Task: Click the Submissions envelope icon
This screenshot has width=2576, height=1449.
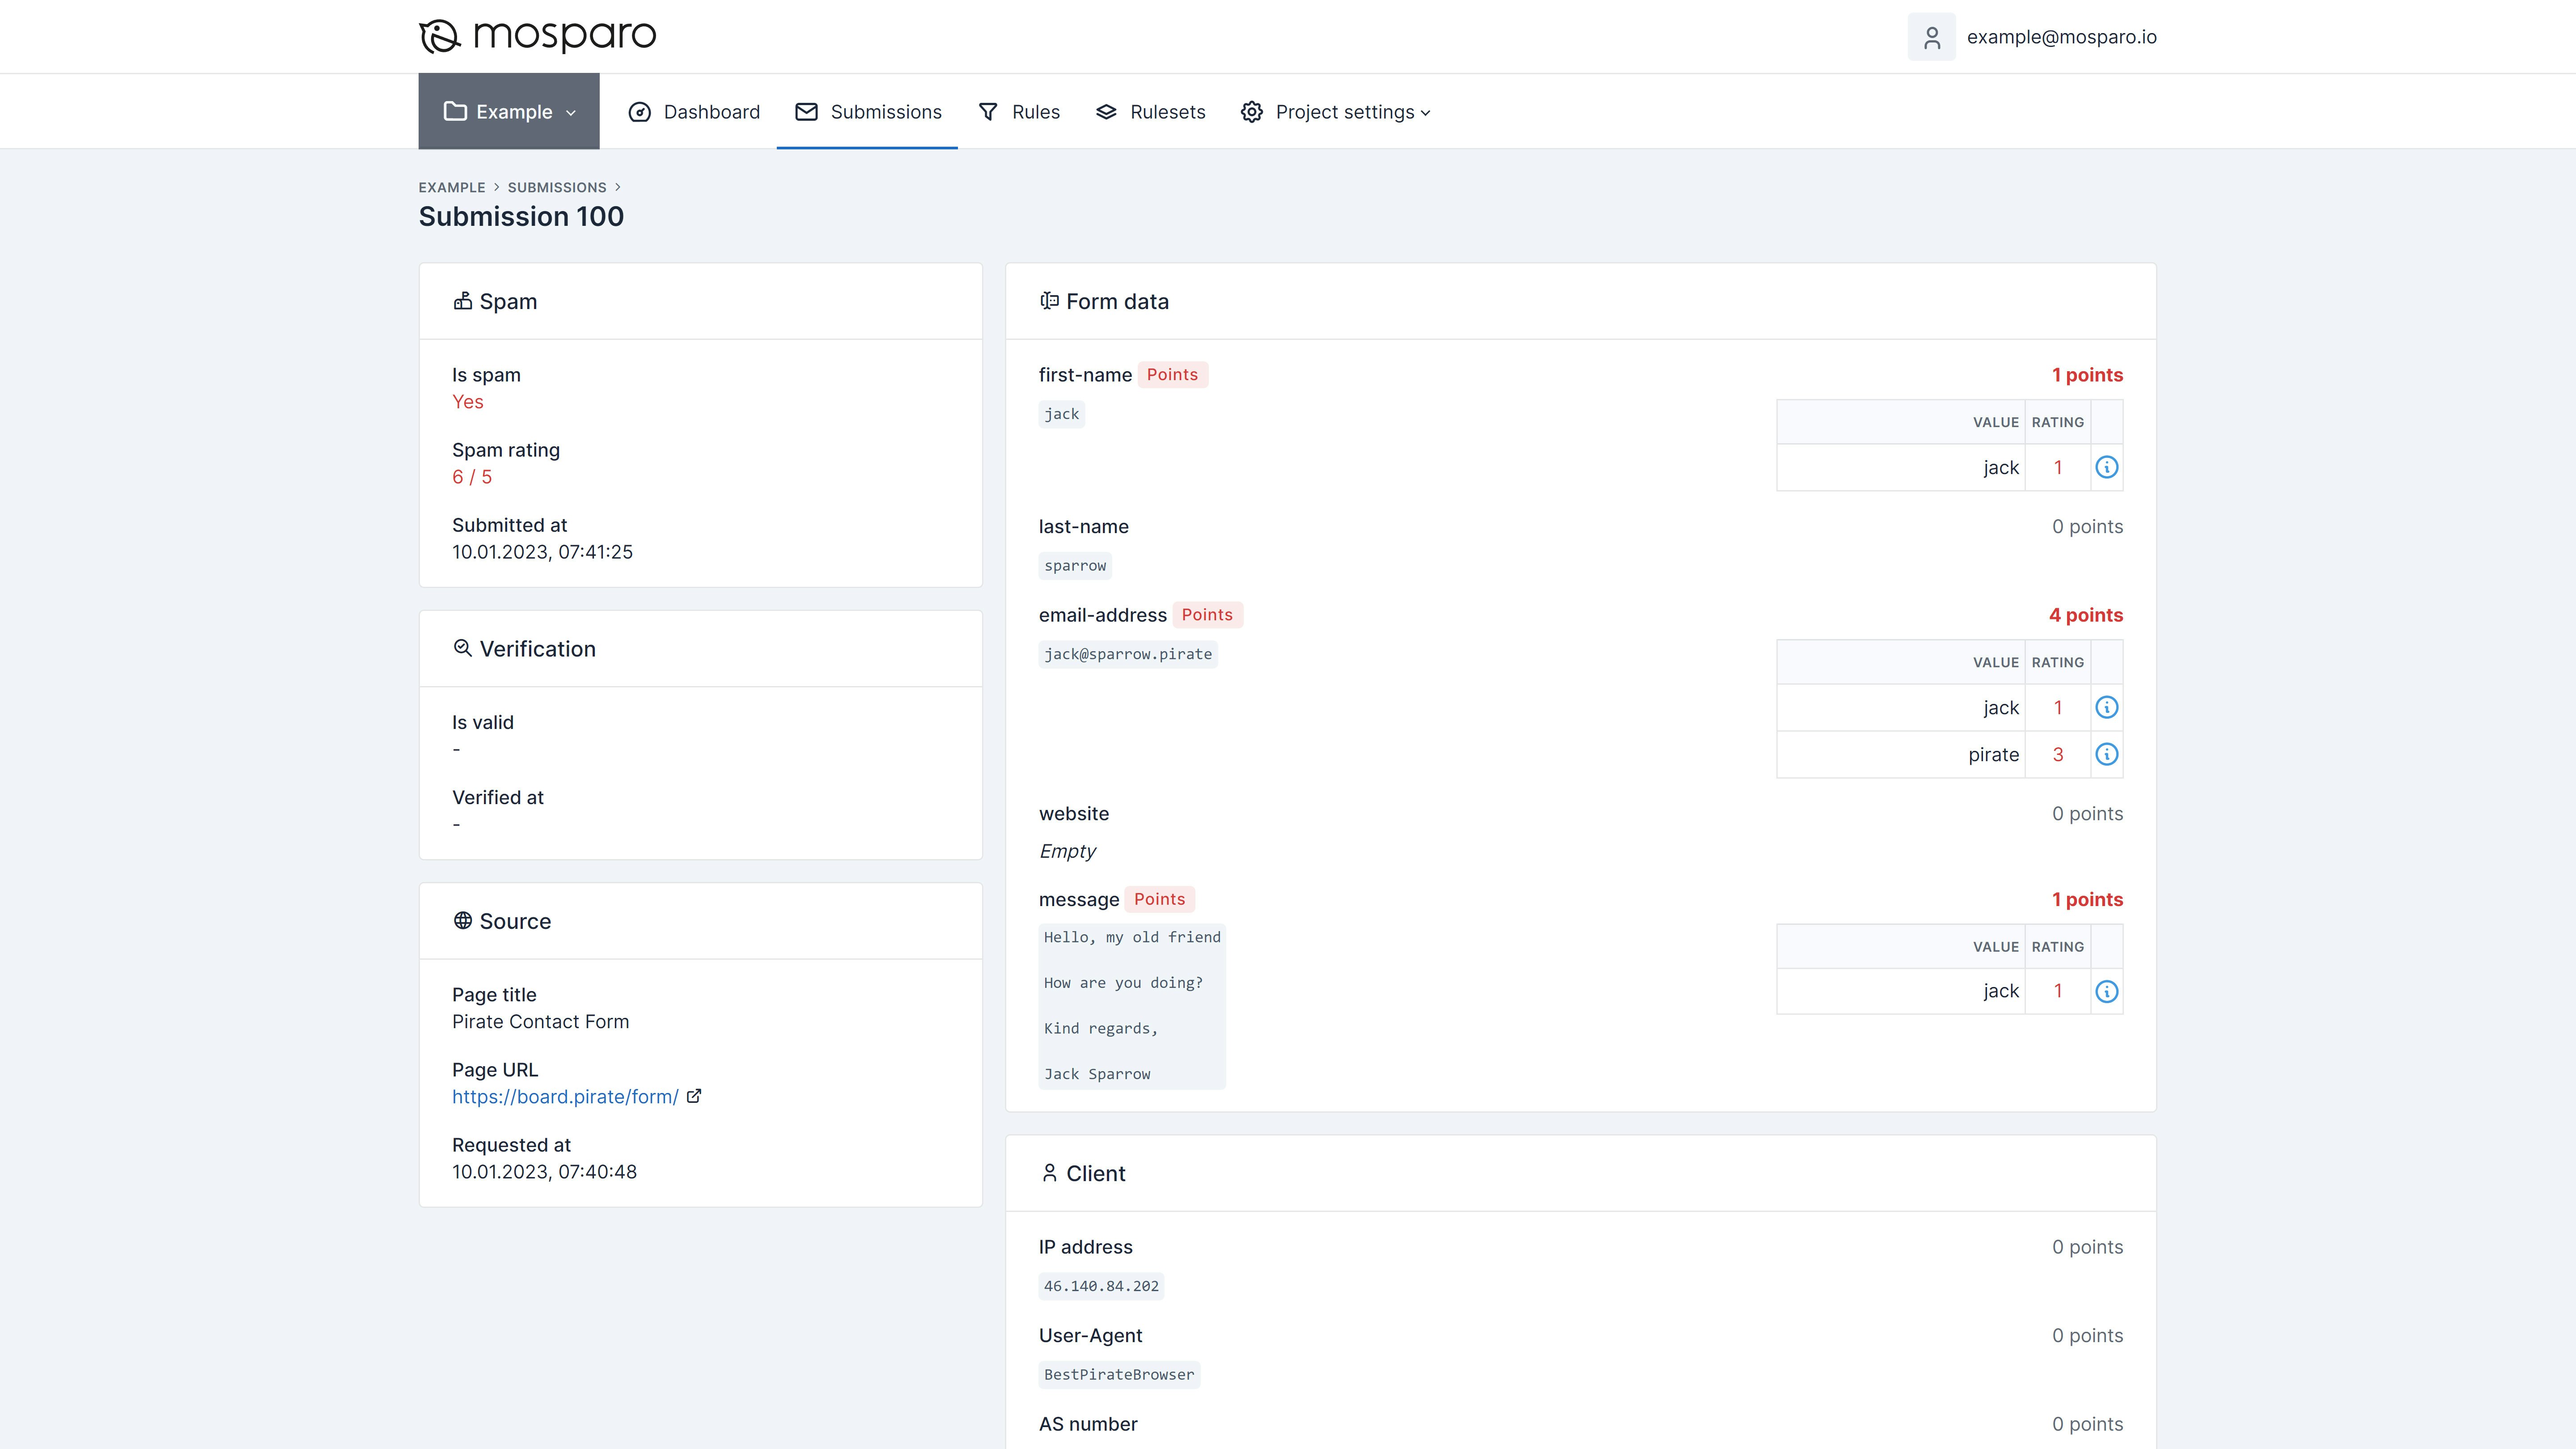Action: coord(806,112)
